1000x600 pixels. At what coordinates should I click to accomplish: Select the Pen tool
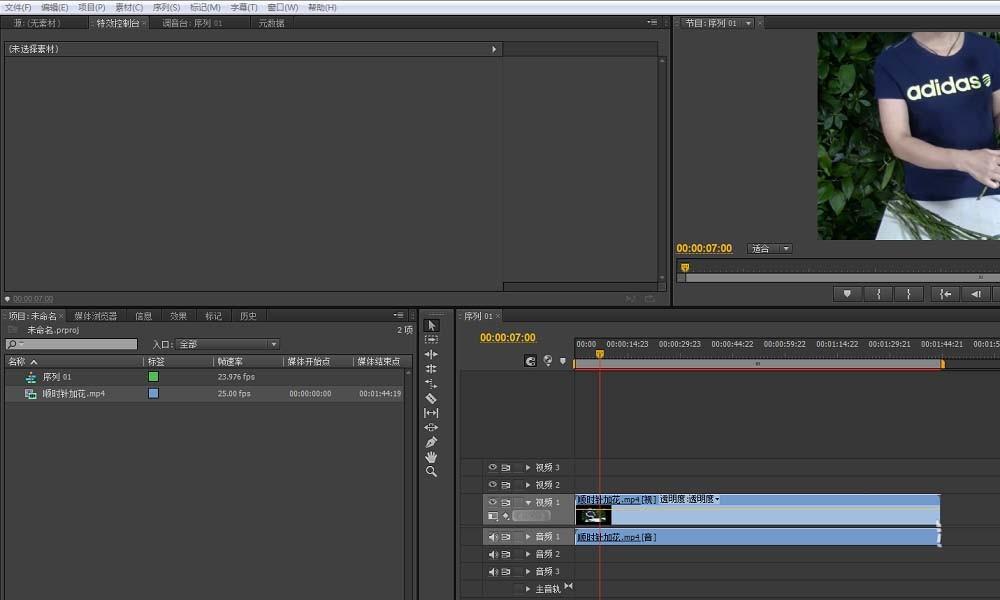pyautogui.click(x=431, y=442)
